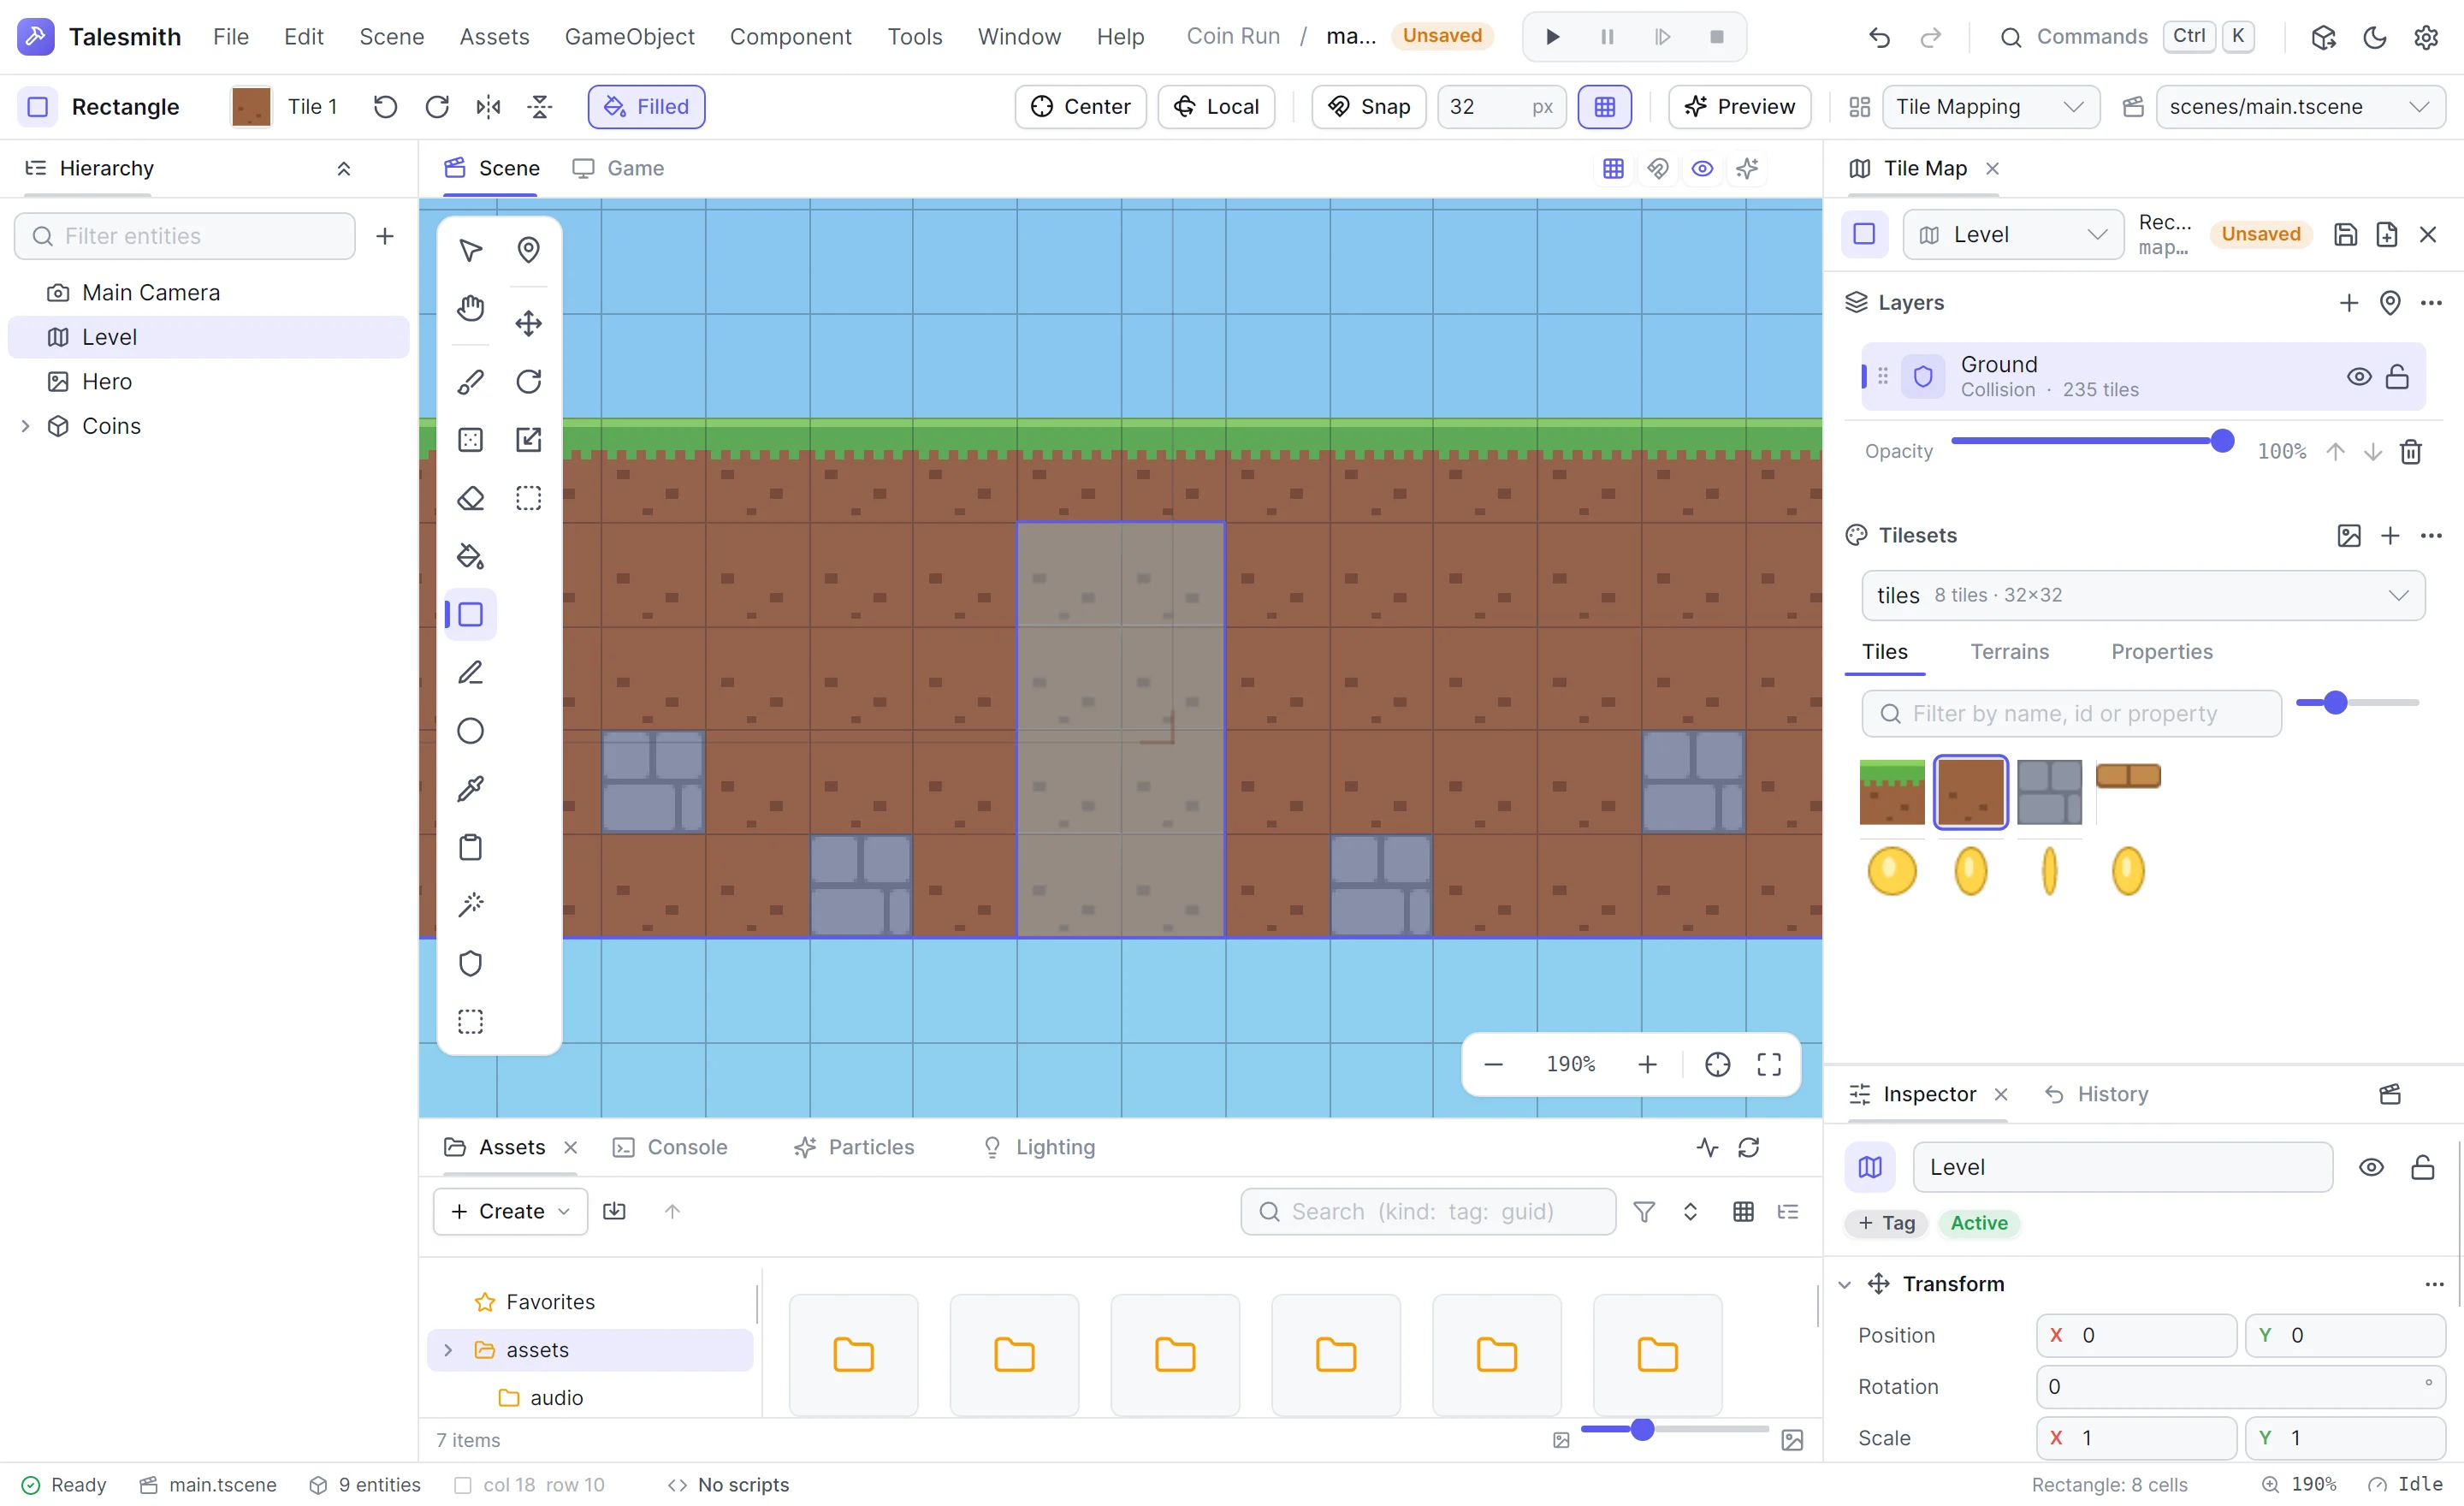2464x1506 pixels.
Task: Open the Tile Mapping layout dropdown
Action: click(1990, 107)
